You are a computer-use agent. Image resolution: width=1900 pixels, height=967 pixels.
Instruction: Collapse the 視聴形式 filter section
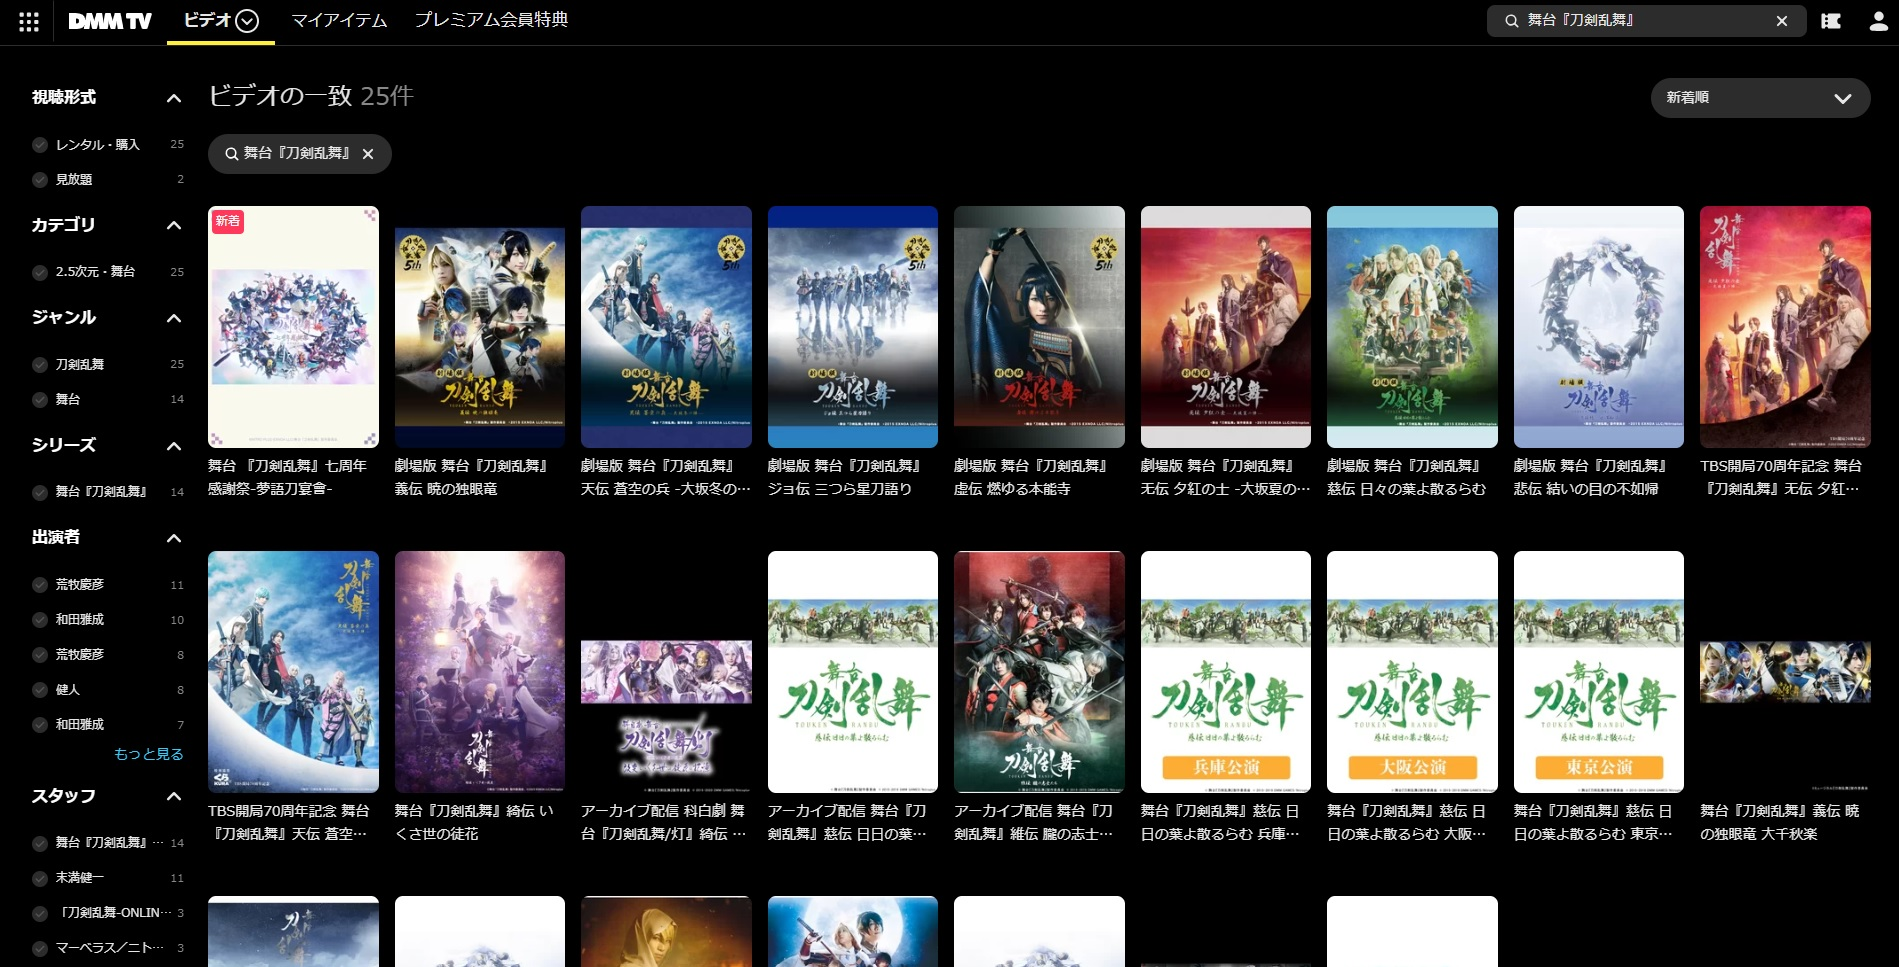tap(174, 98)
